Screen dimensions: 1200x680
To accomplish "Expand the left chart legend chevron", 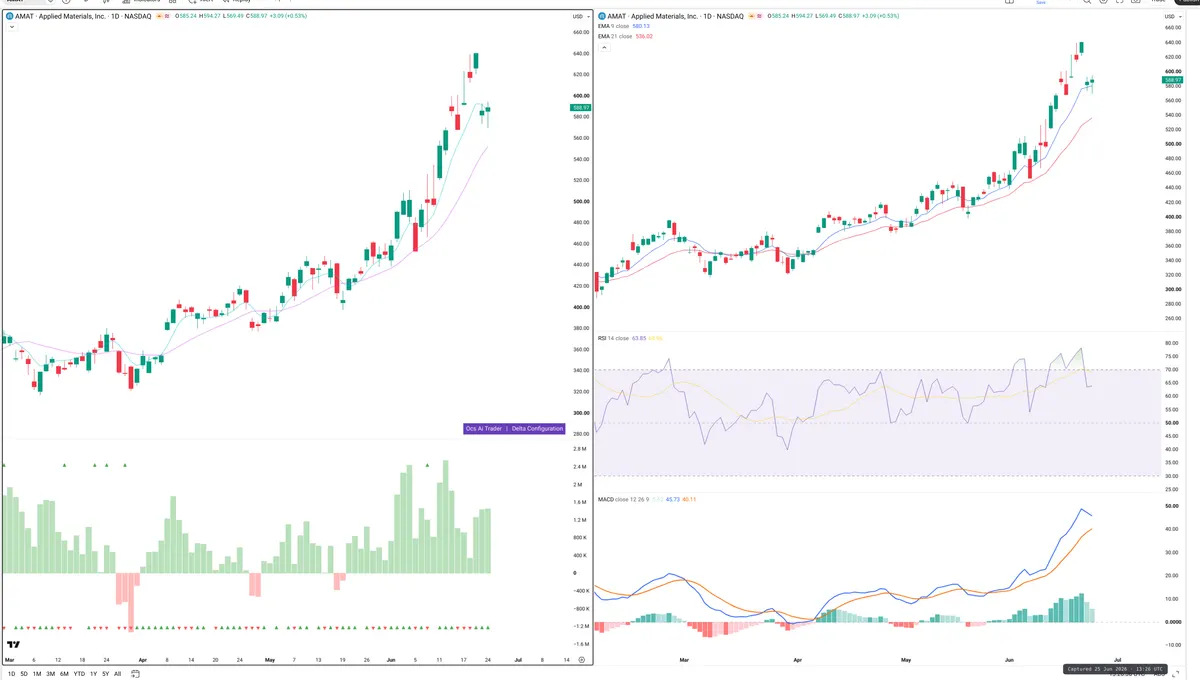I will tap(10, 27).
